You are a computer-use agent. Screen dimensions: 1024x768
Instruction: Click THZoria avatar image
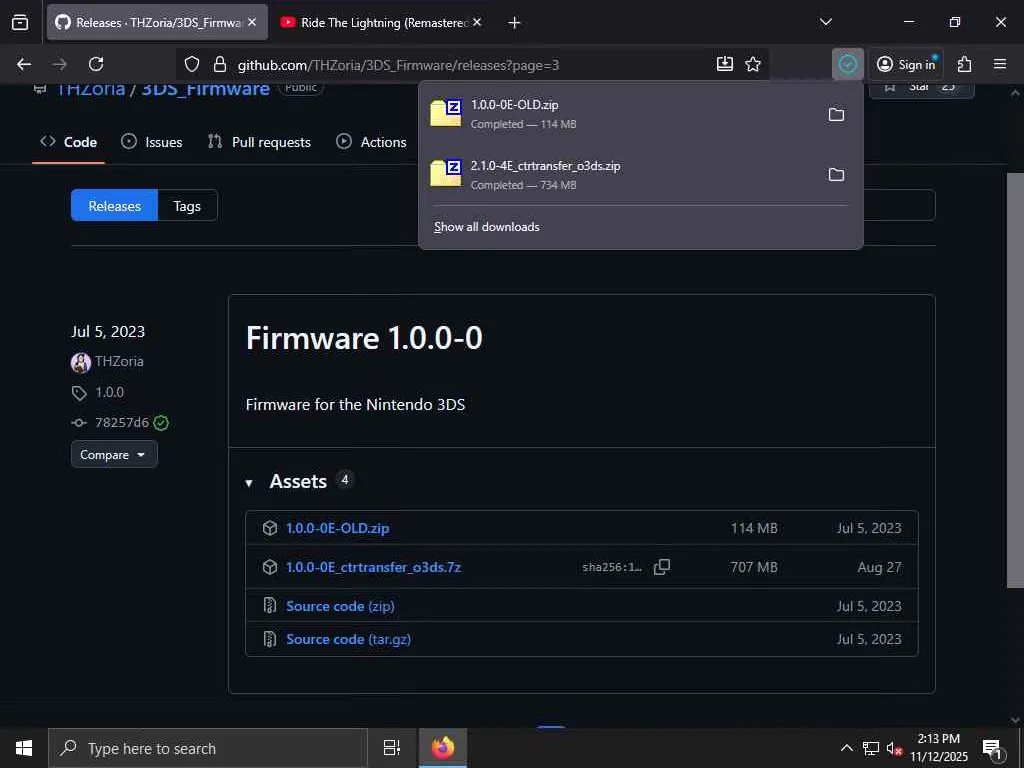pos(81,362)
